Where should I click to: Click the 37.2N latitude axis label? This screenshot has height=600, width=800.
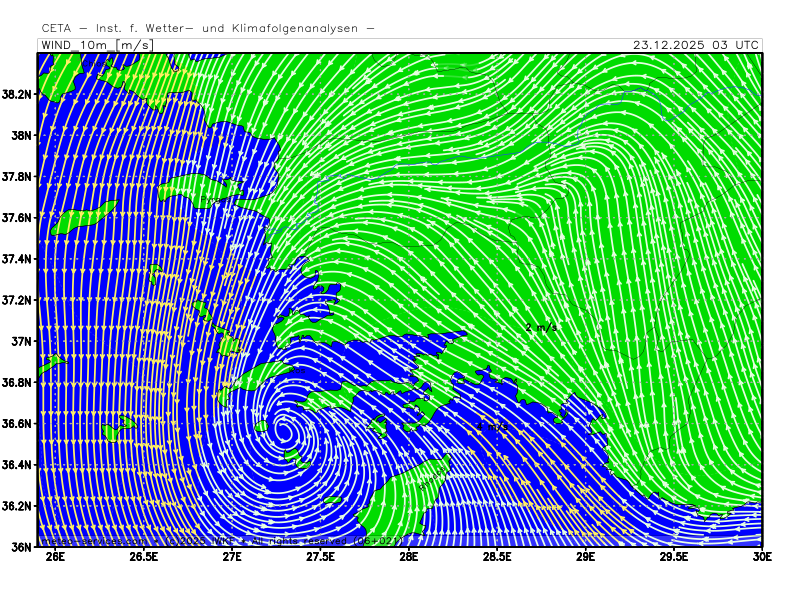click(x=19, y=300)
